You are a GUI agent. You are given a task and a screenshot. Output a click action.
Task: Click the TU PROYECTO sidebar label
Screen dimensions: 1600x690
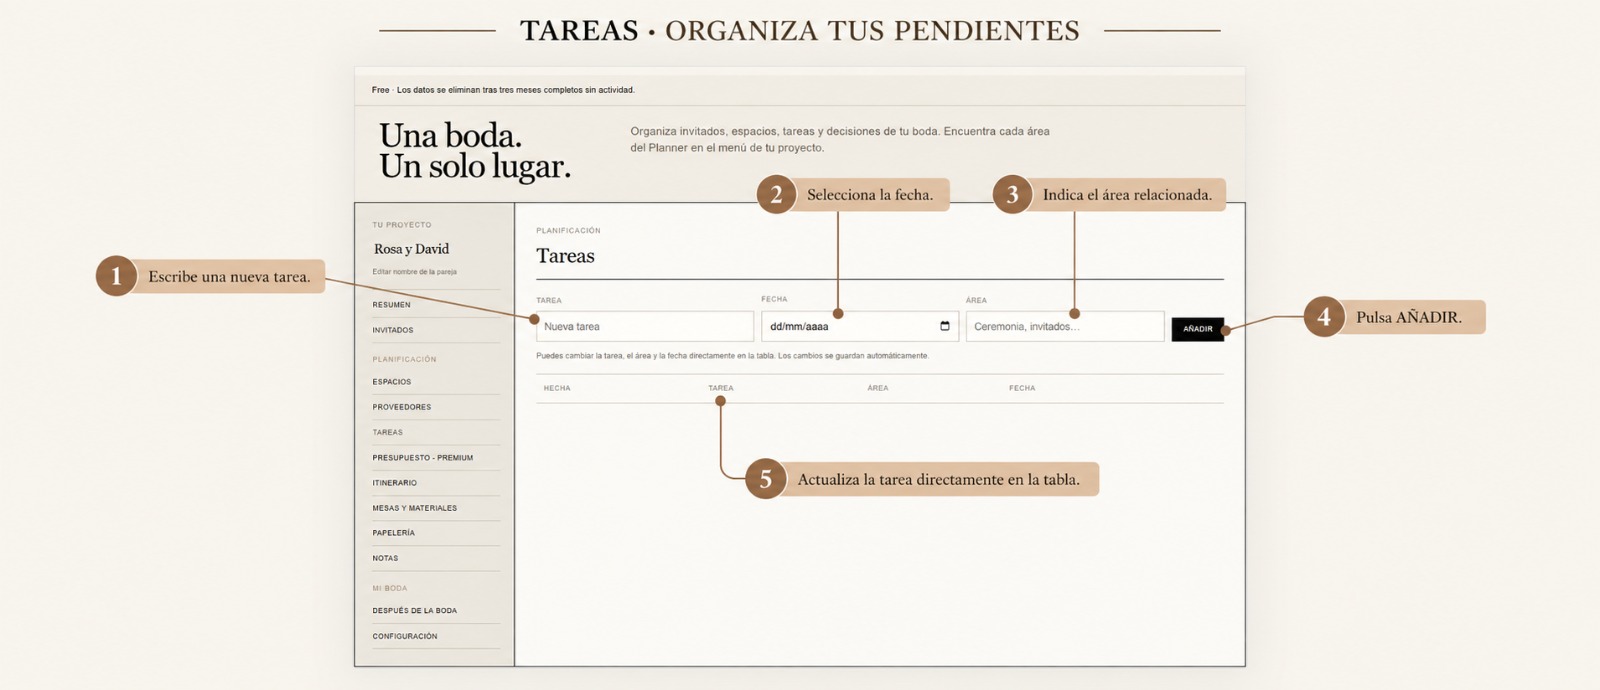402,225
